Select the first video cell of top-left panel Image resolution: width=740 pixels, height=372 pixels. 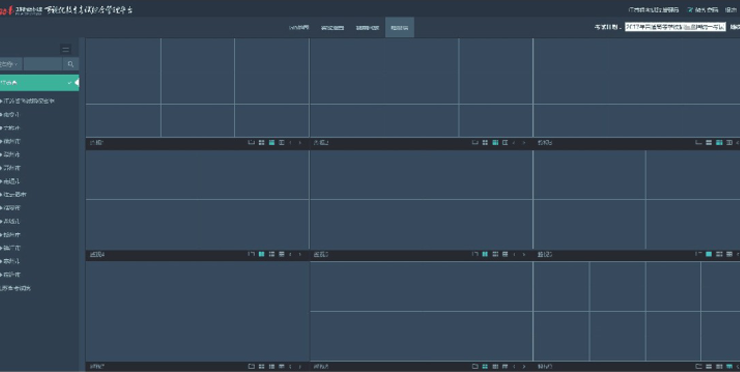(x=123, y=71)
